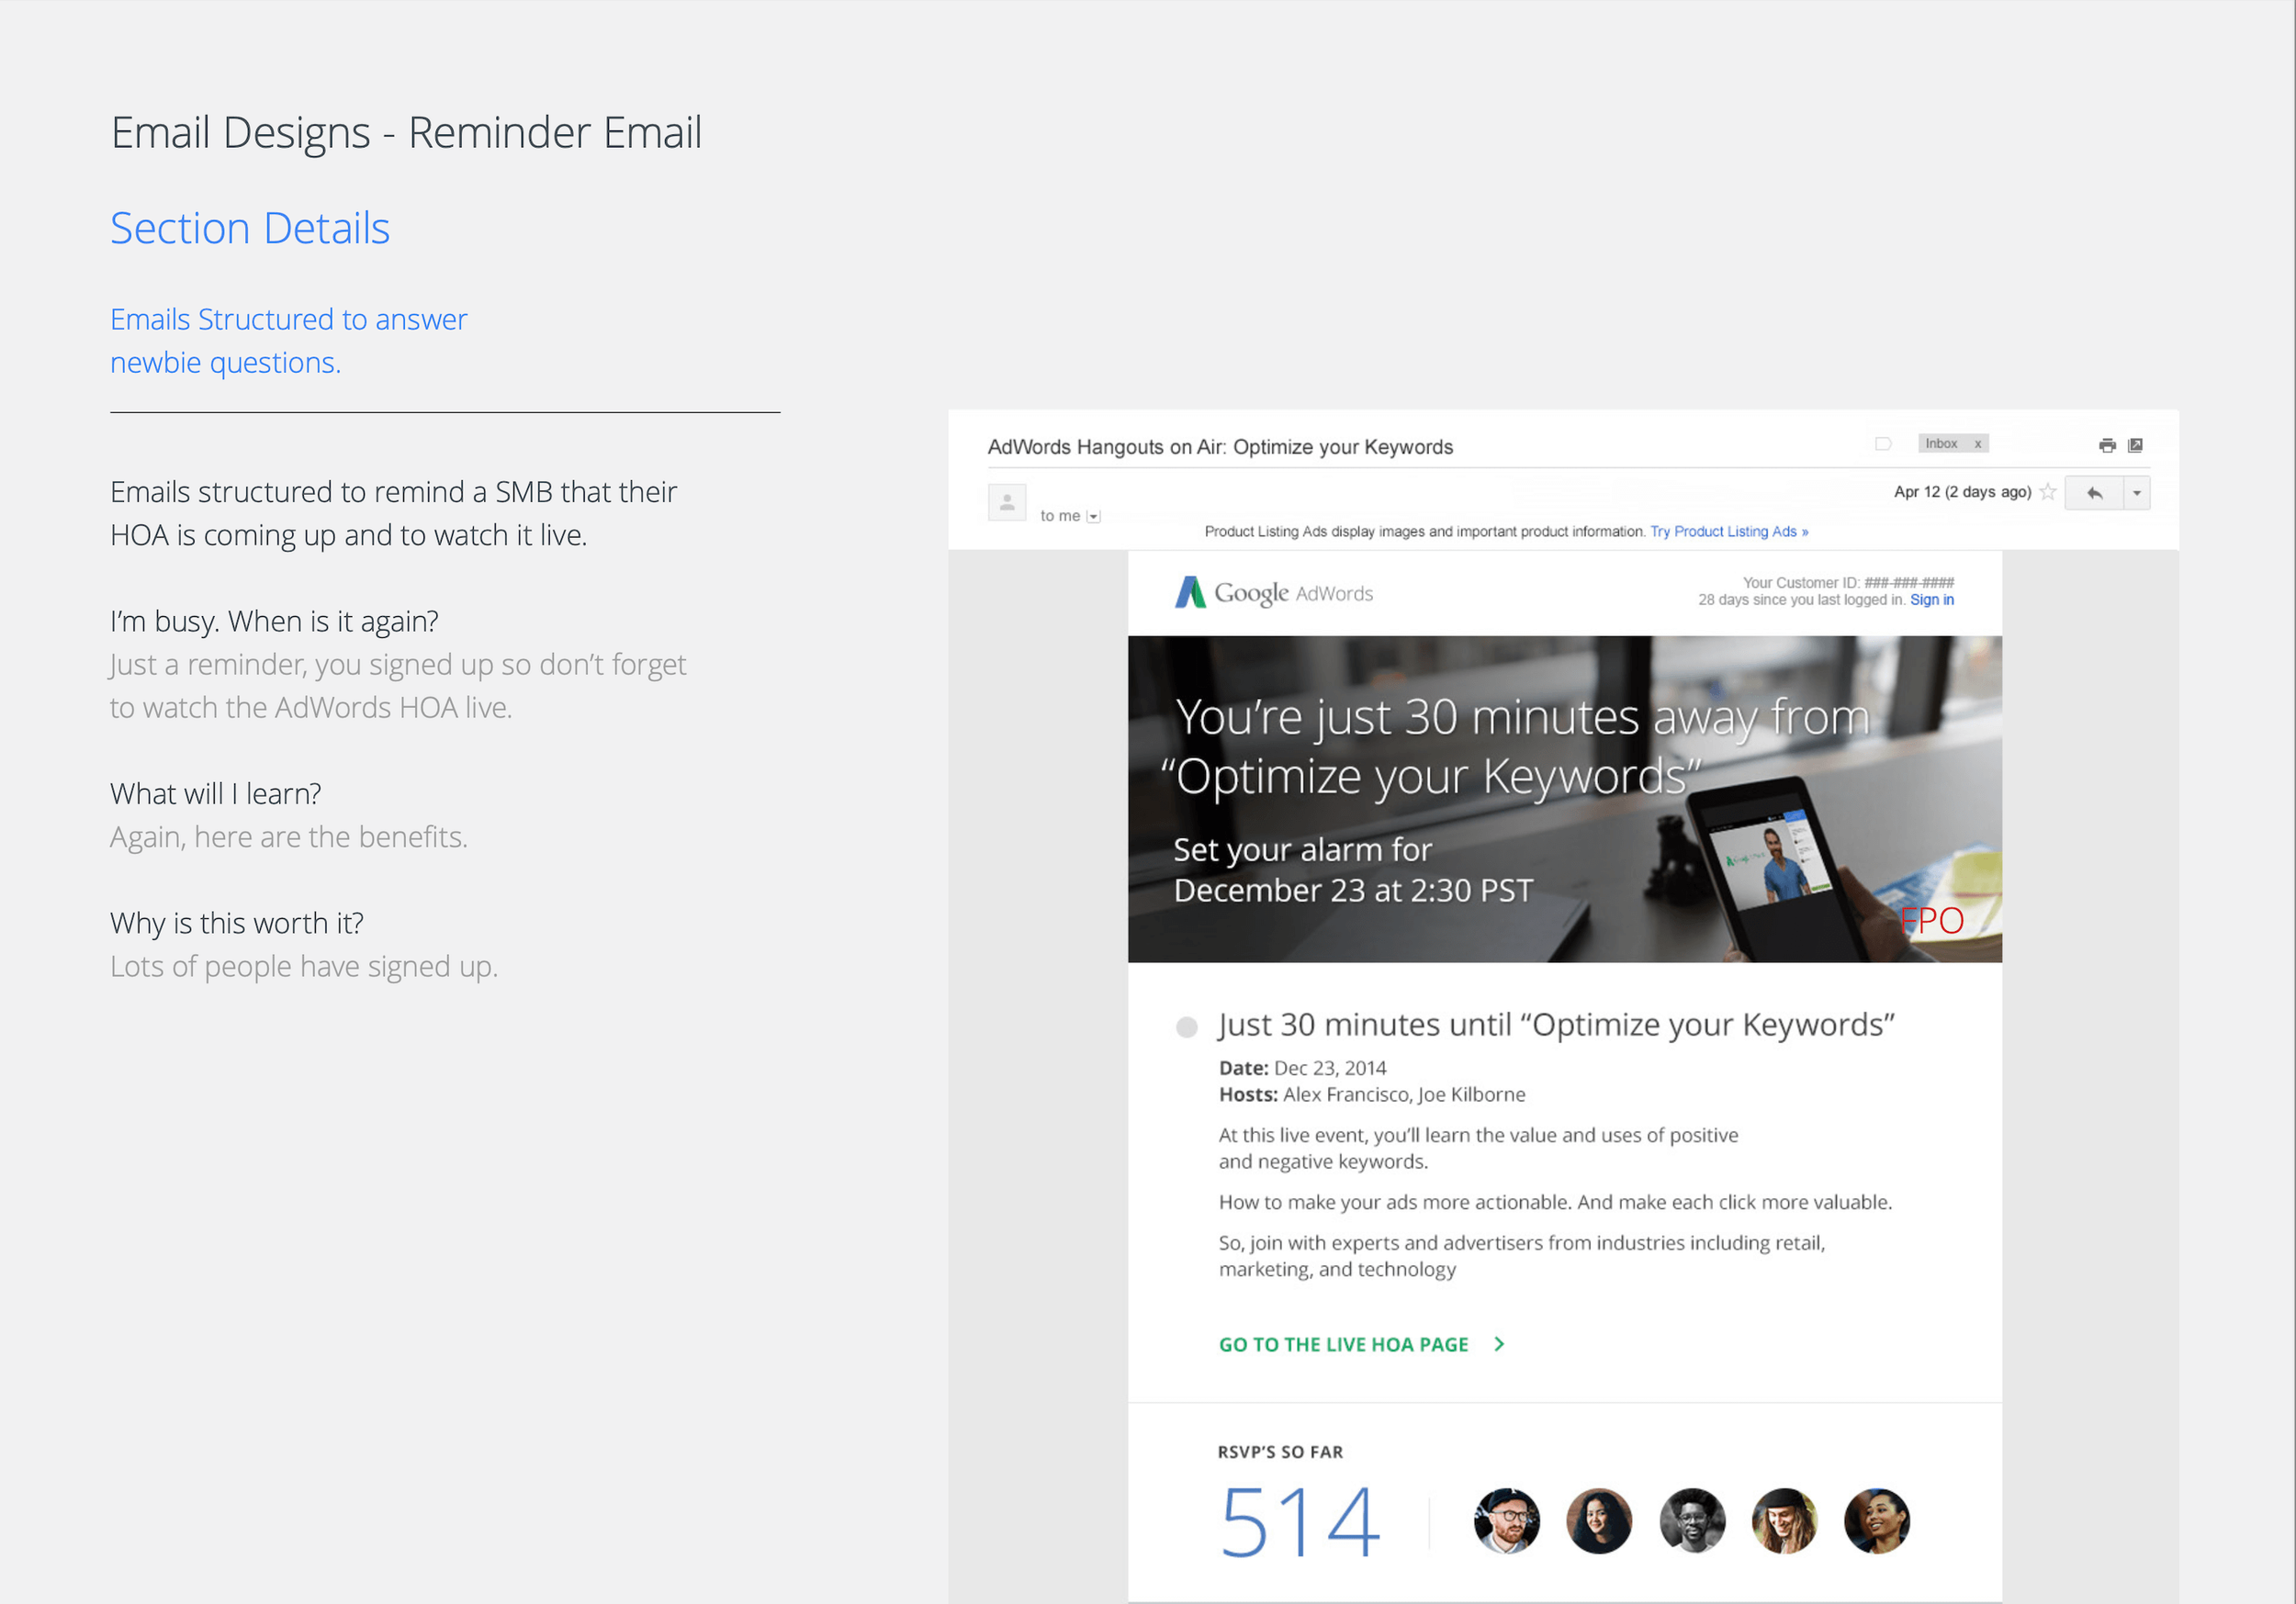Click the hero banner with phone image
Image resolution: width=2296 pixels, height=1604 pixels.
(x=1564, y=799)
